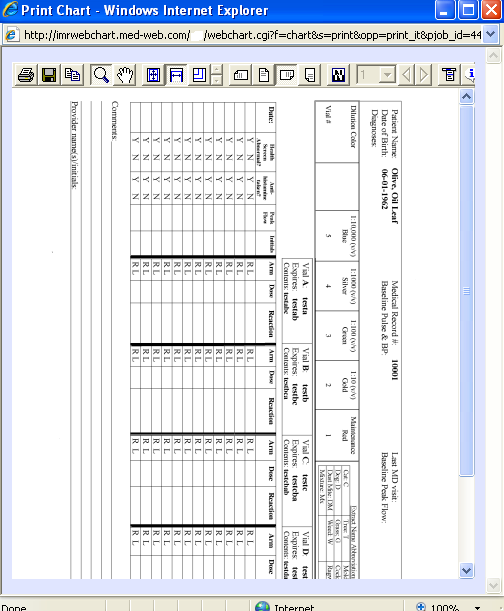Open the address bar URL dropdown
This screenshot has width=504, height=611.
(491, 35)
